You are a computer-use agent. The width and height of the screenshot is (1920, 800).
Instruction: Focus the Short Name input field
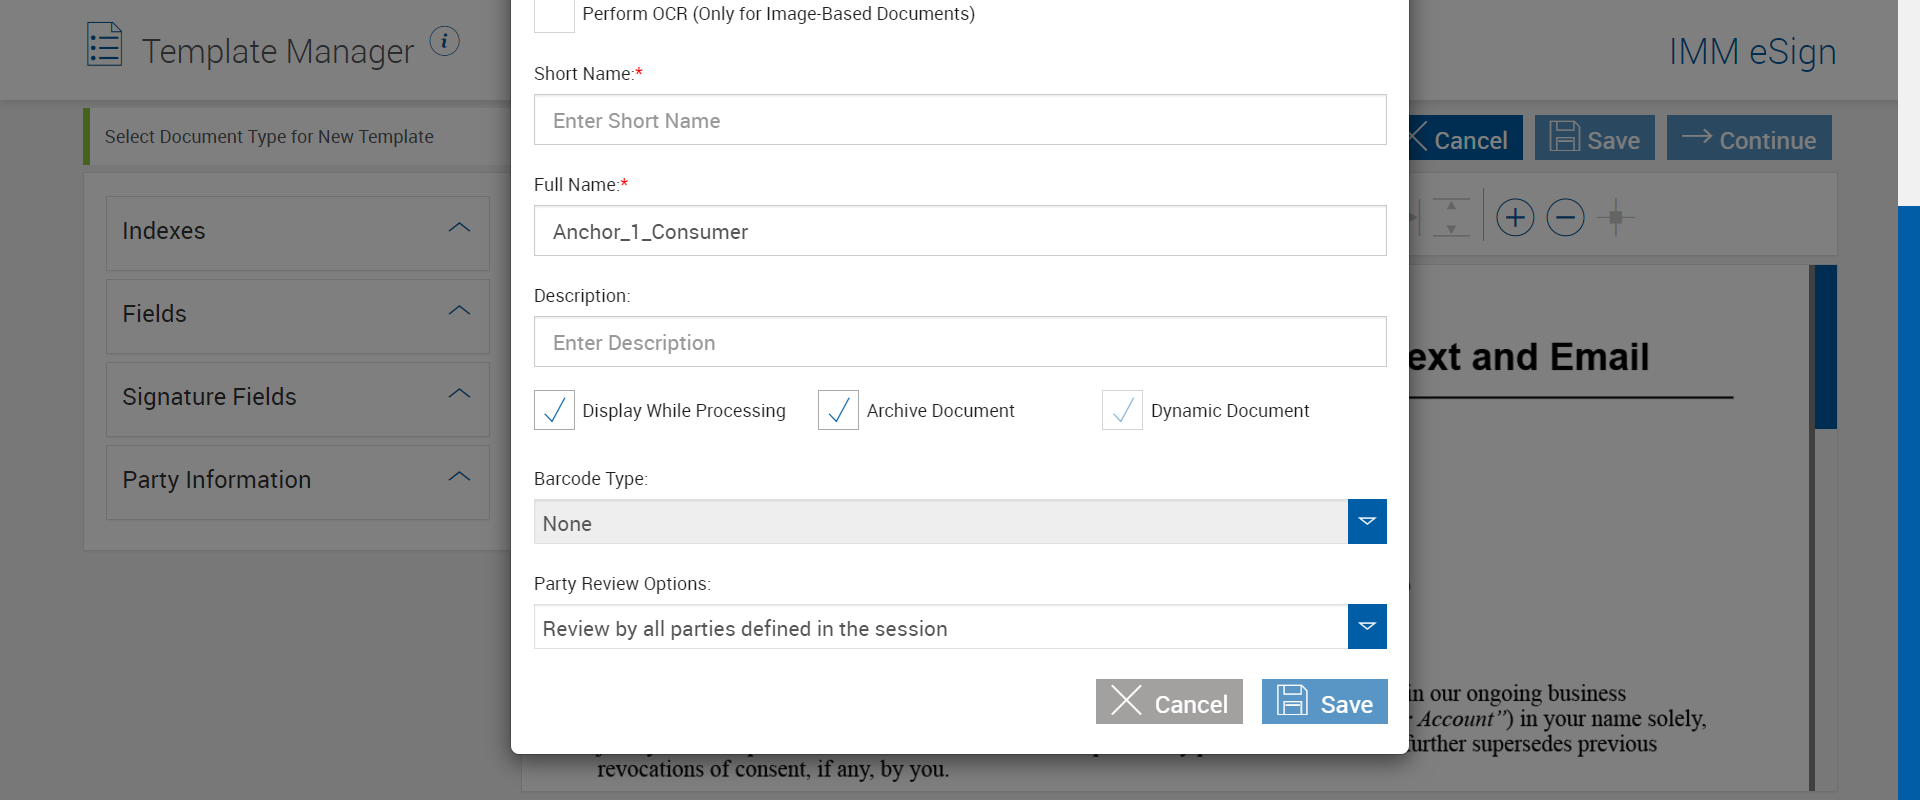tap(959, 120)
